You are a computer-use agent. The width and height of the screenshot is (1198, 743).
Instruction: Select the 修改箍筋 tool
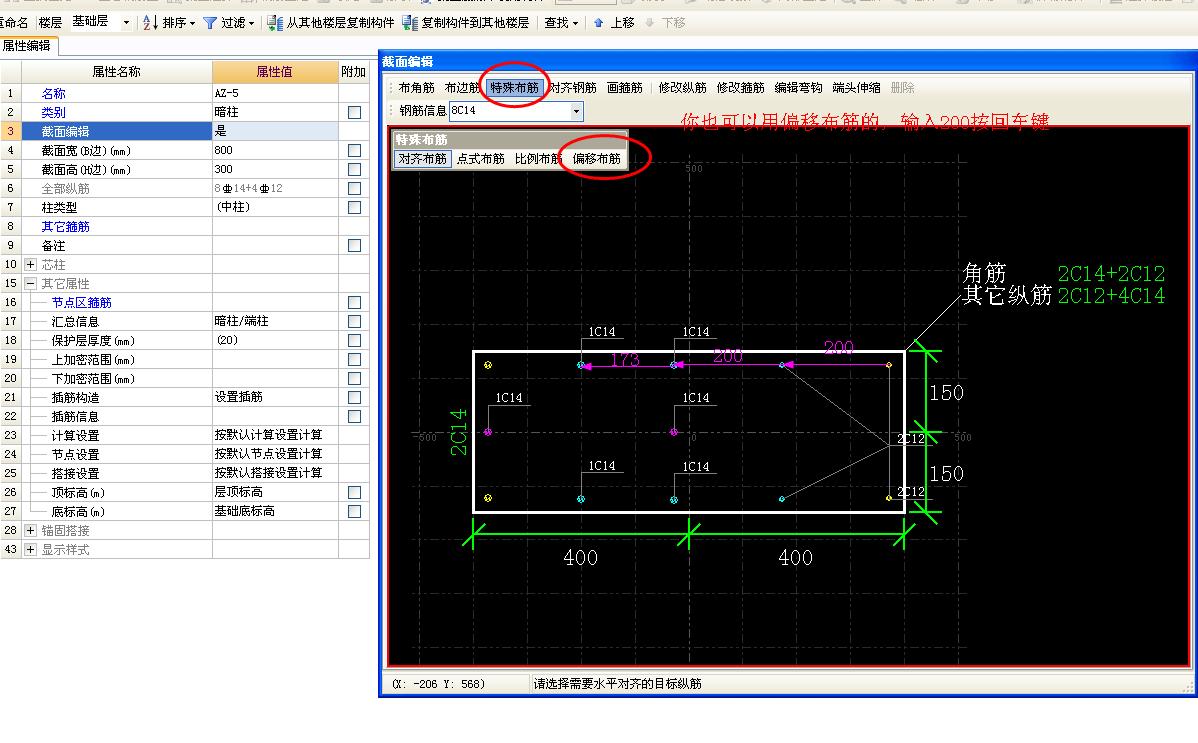(x=740, y=88)
